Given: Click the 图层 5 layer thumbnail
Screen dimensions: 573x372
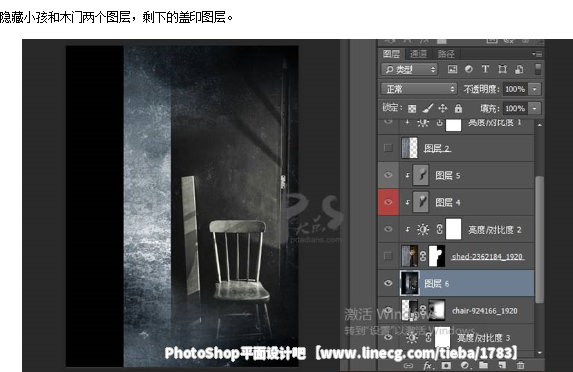Looking at the screenshot, I should coord(421,175).
